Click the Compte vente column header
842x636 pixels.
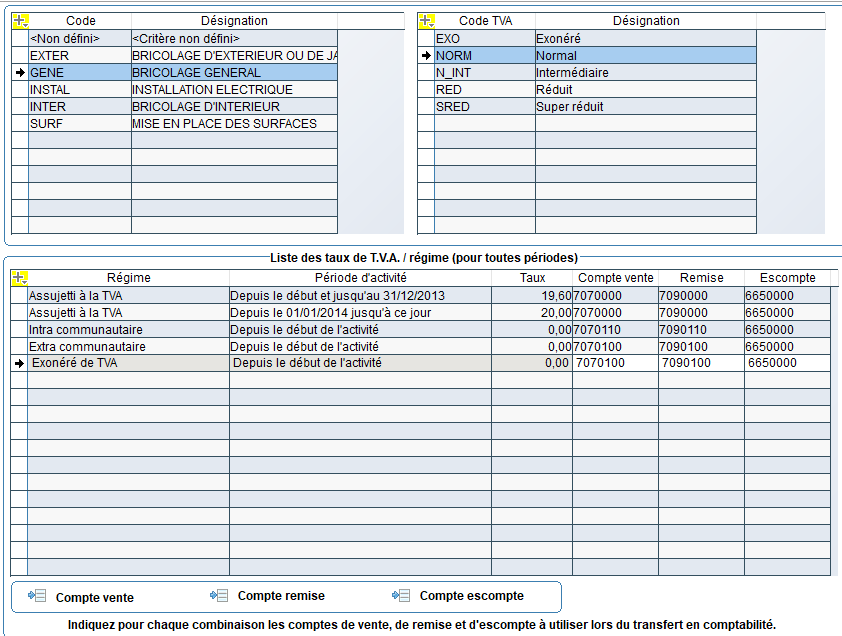(x=615, y=278)
